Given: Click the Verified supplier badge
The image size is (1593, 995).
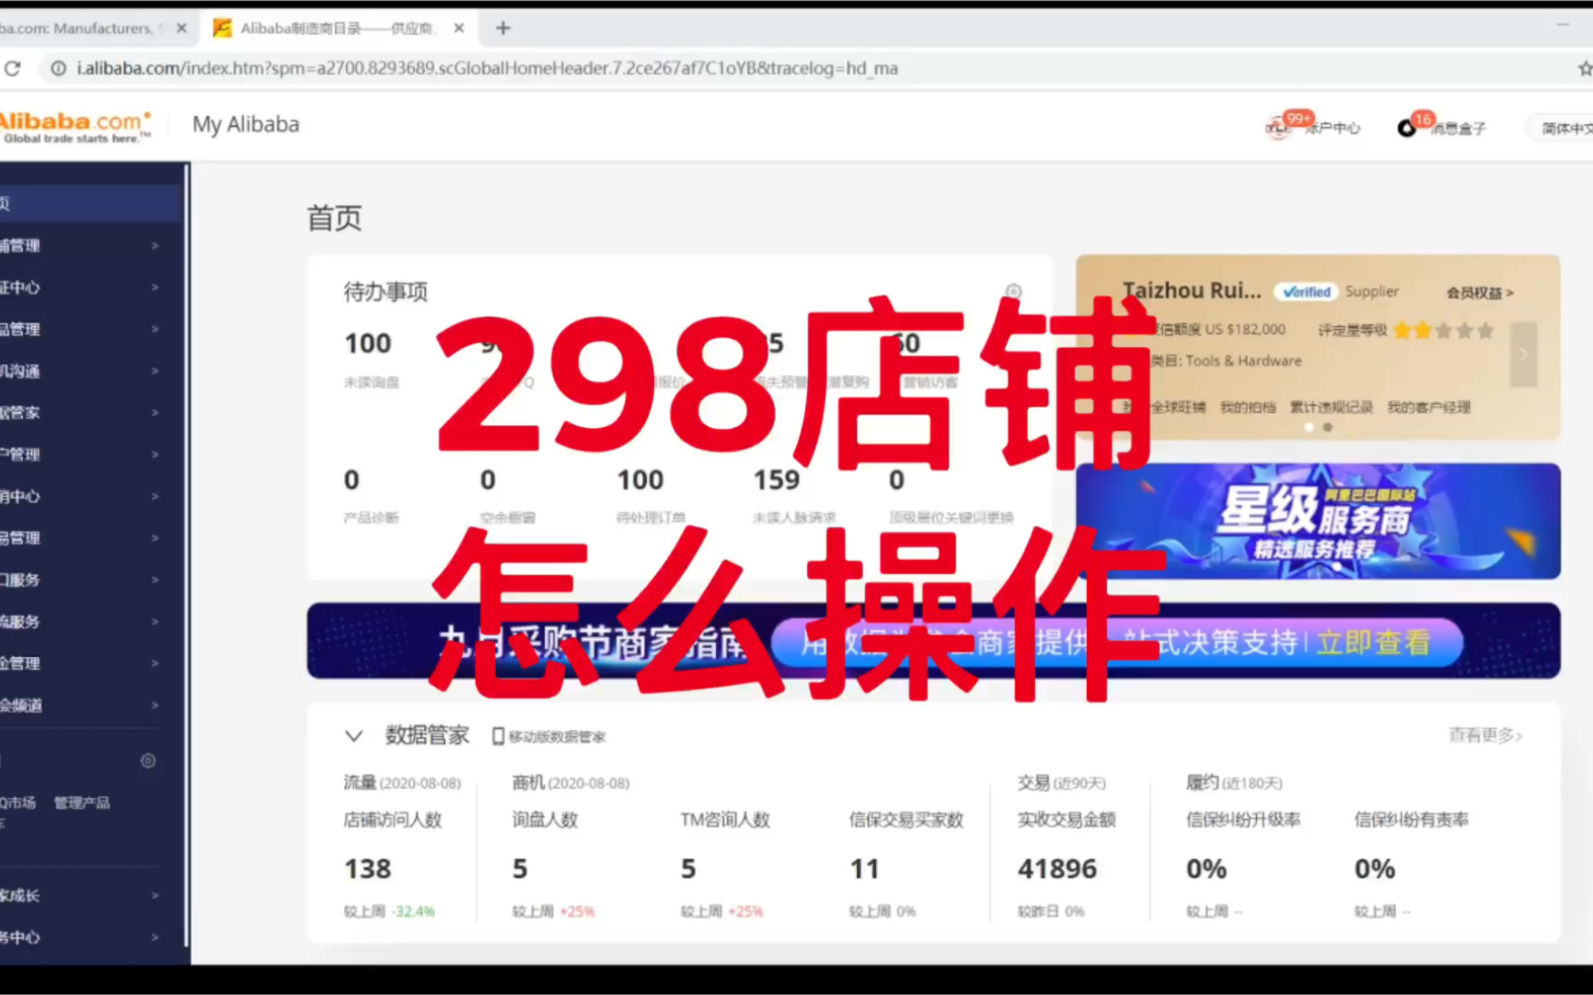Looking at the screenshot, I should (x=1306, y=292).
